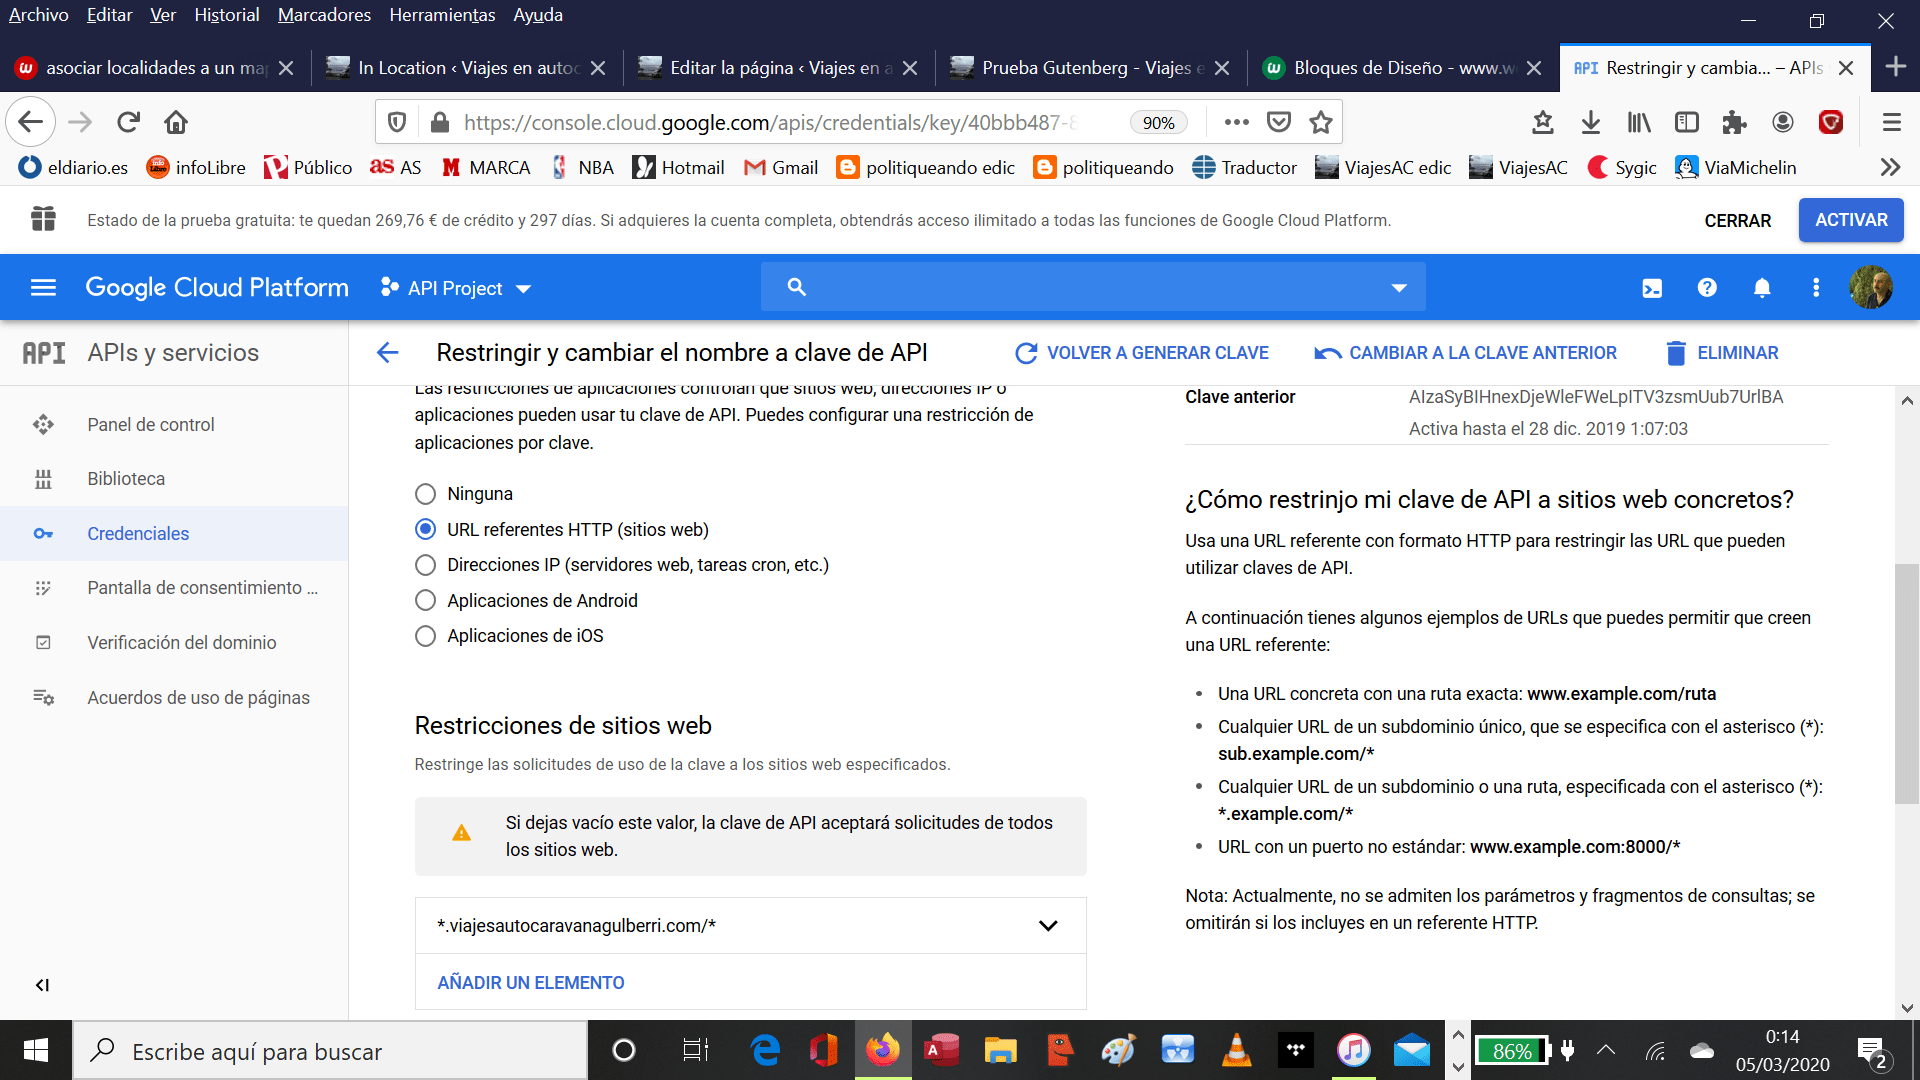This screenshot has width=1920, height=1080.
Task: Expand the viajesautocaravanagulberri.com referrer entry
Action: point(1048,926)
